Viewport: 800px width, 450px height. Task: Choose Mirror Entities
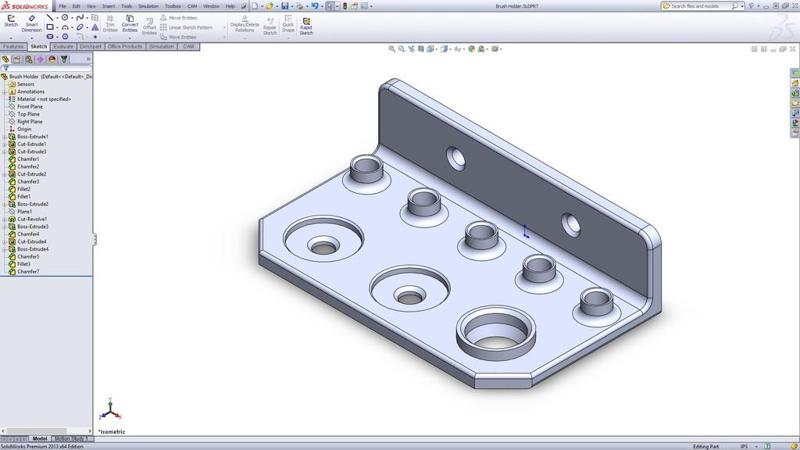[x=179, y=18]
